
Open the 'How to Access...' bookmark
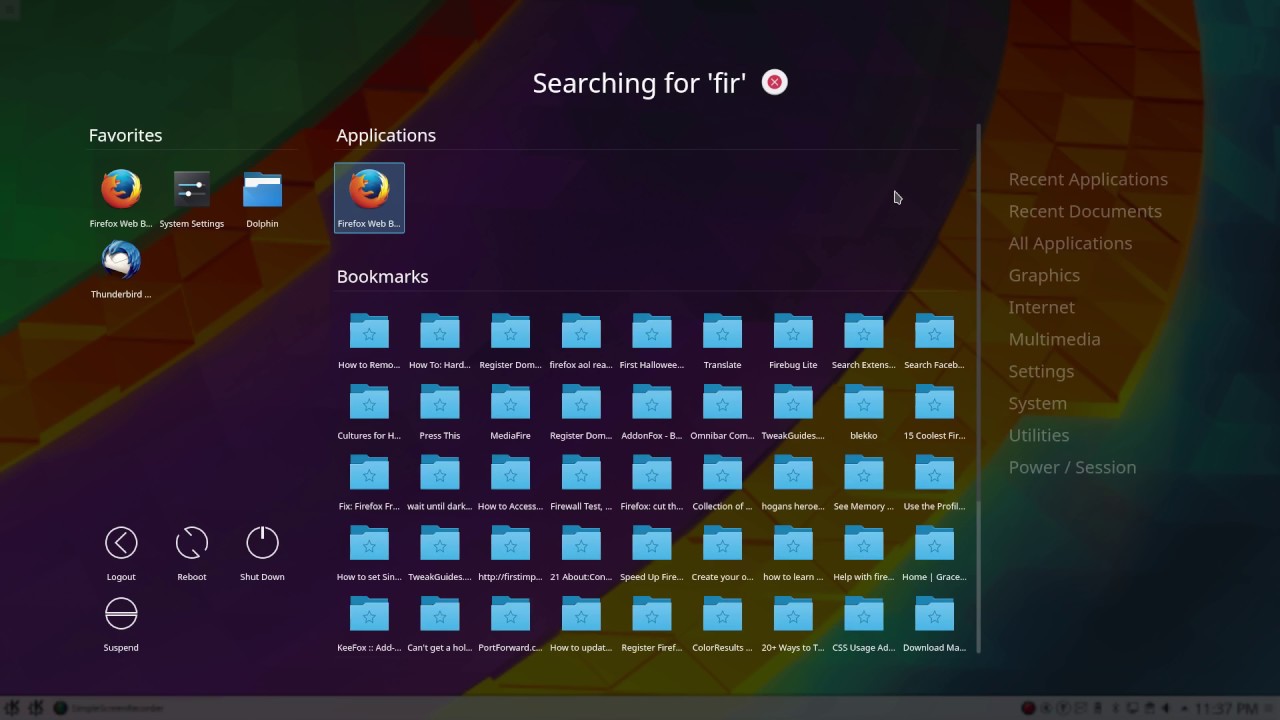[x=510, y=482]
